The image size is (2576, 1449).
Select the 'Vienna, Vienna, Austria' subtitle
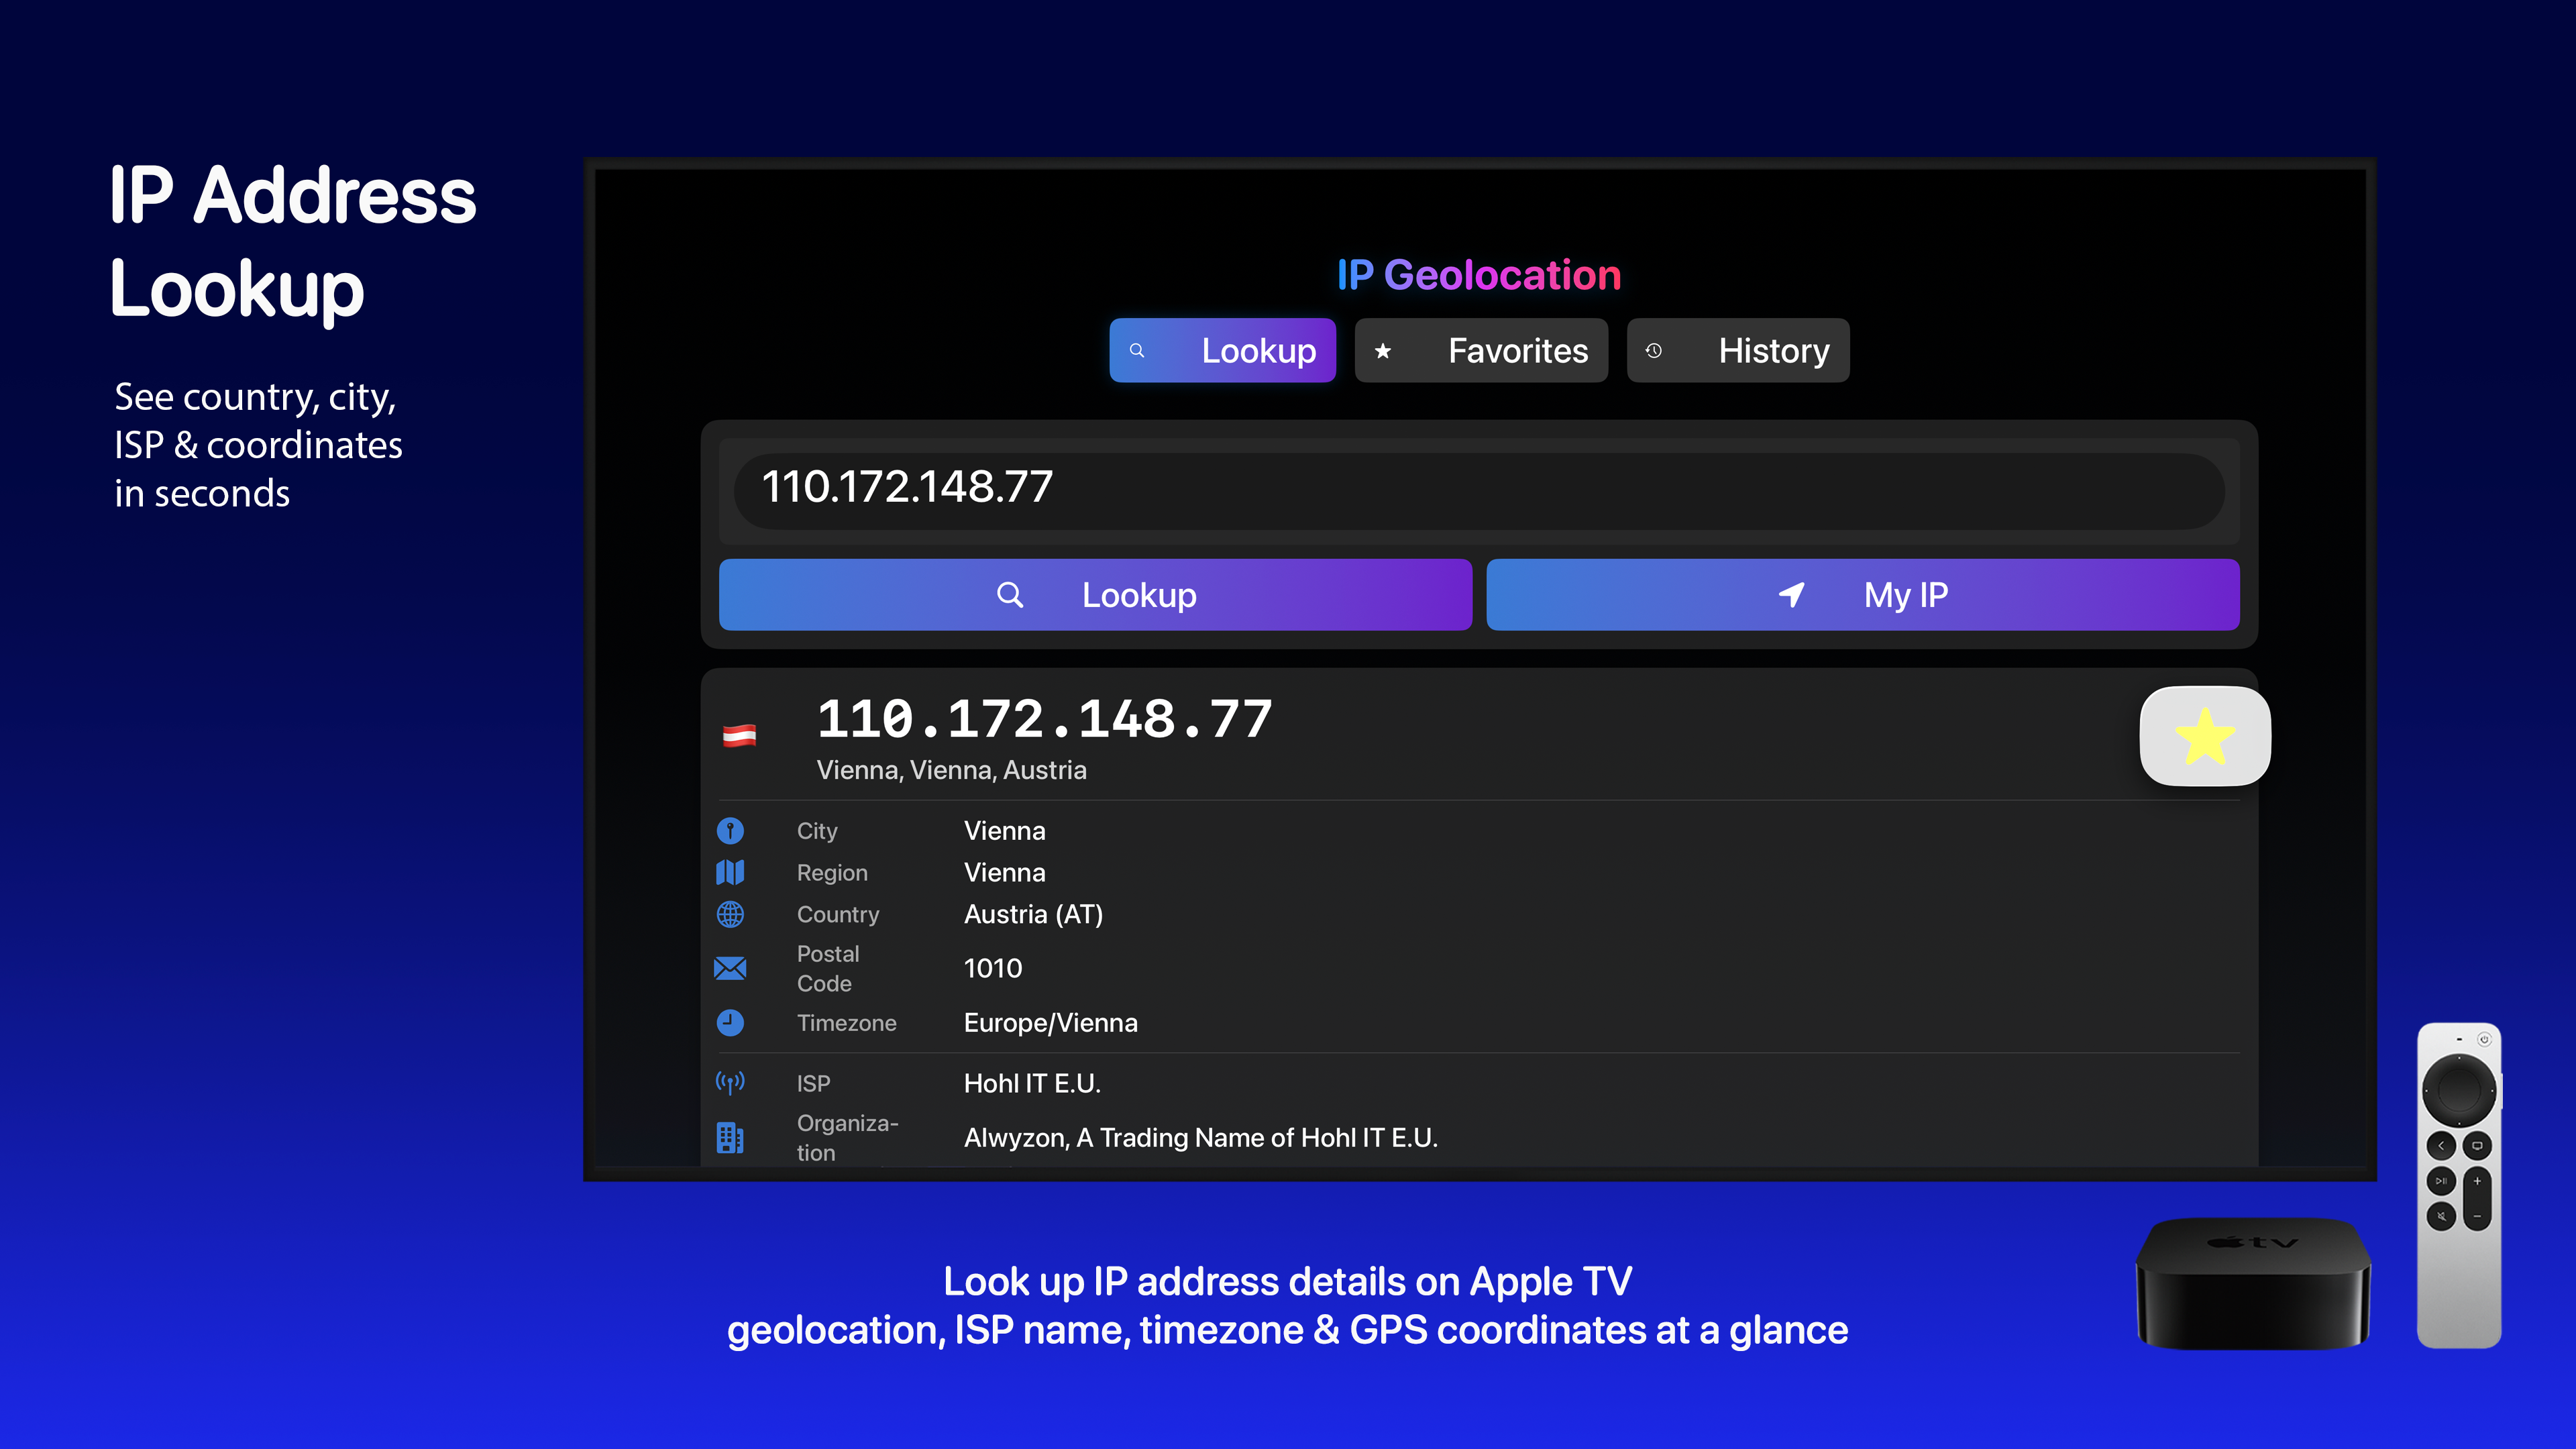tap(951, 770)
